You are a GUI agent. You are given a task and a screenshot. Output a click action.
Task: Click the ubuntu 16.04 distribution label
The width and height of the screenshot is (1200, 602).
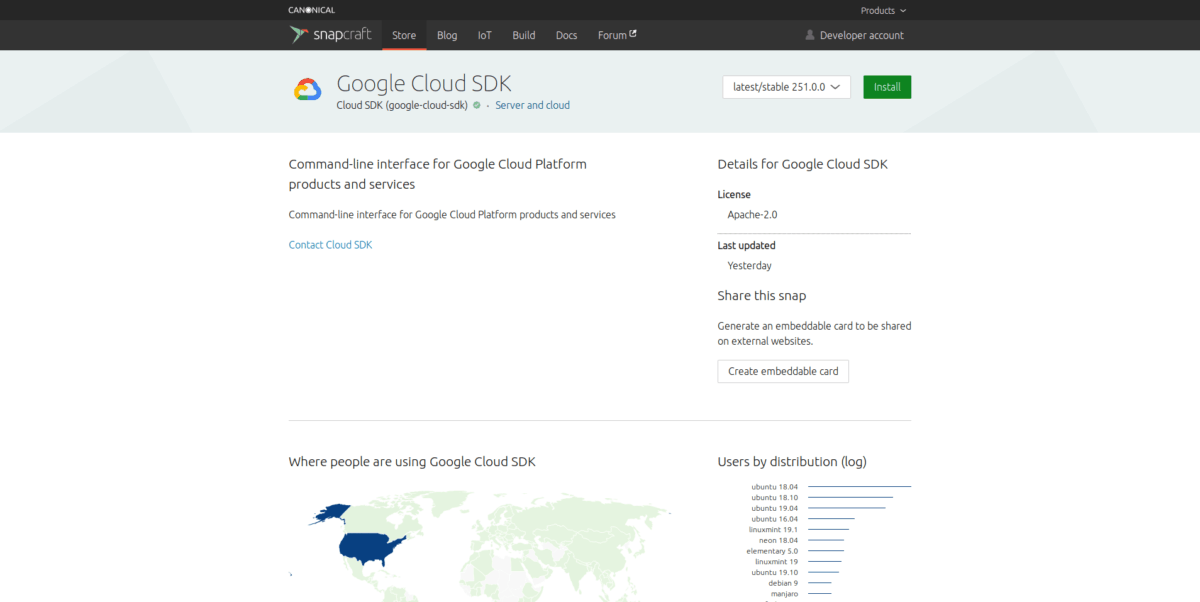pyautogui.click(x=774, y=519)
